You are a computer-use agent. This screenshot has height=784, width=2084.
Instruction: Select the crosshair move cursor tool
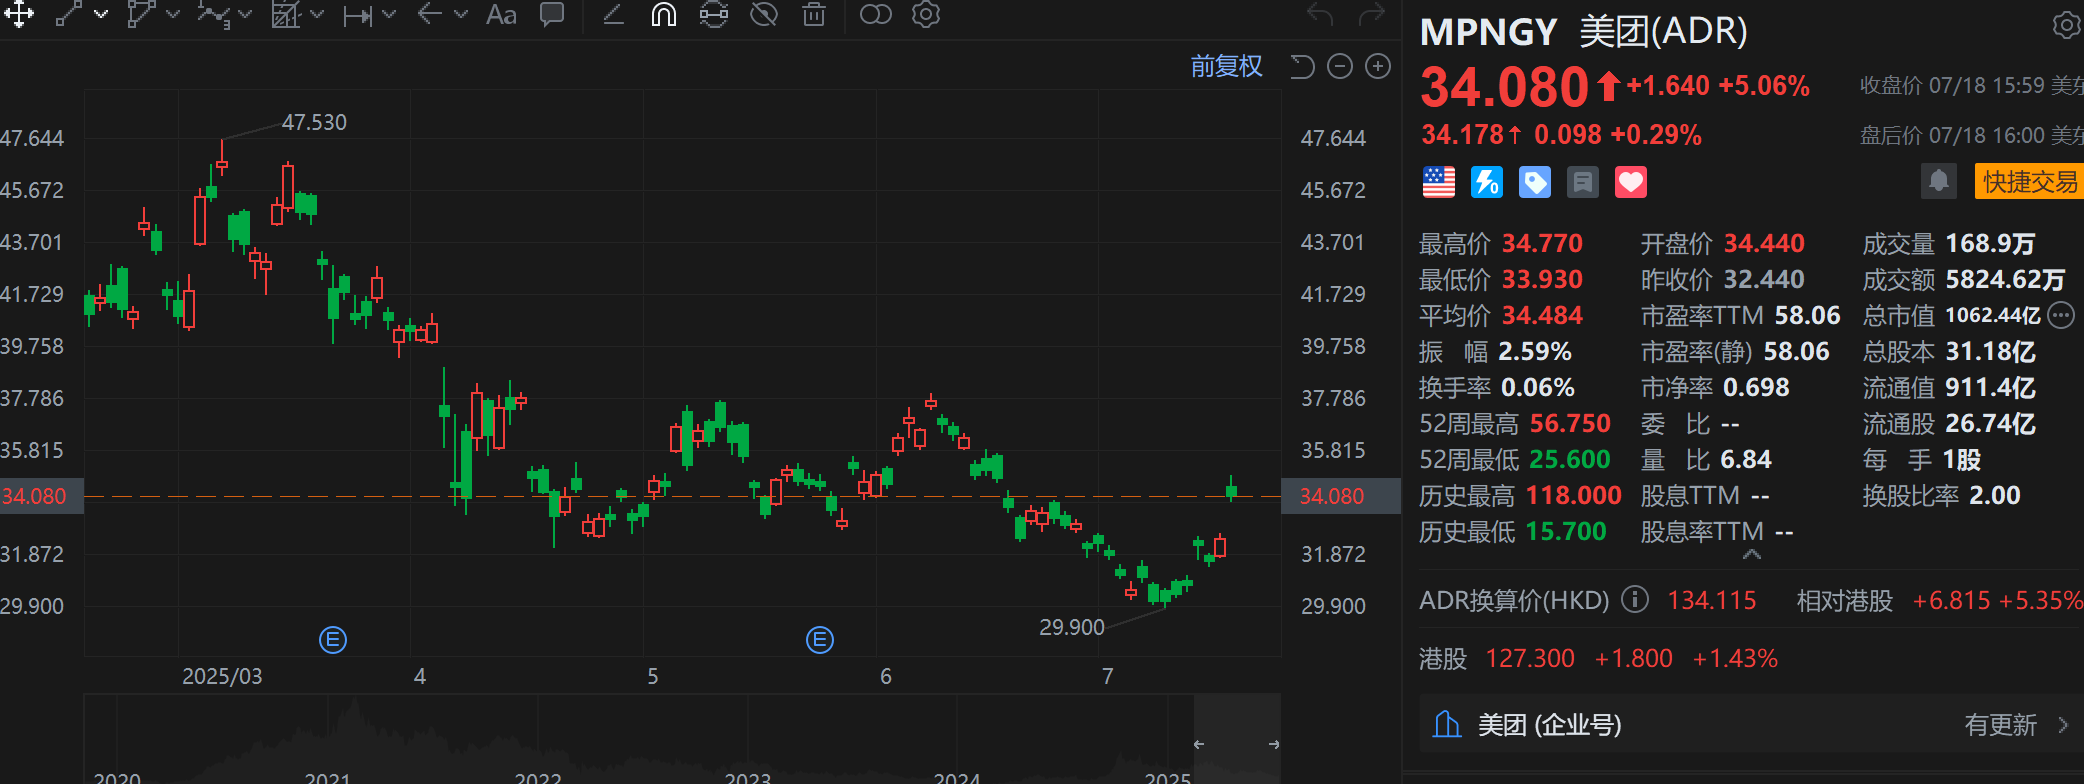point(19,14)
